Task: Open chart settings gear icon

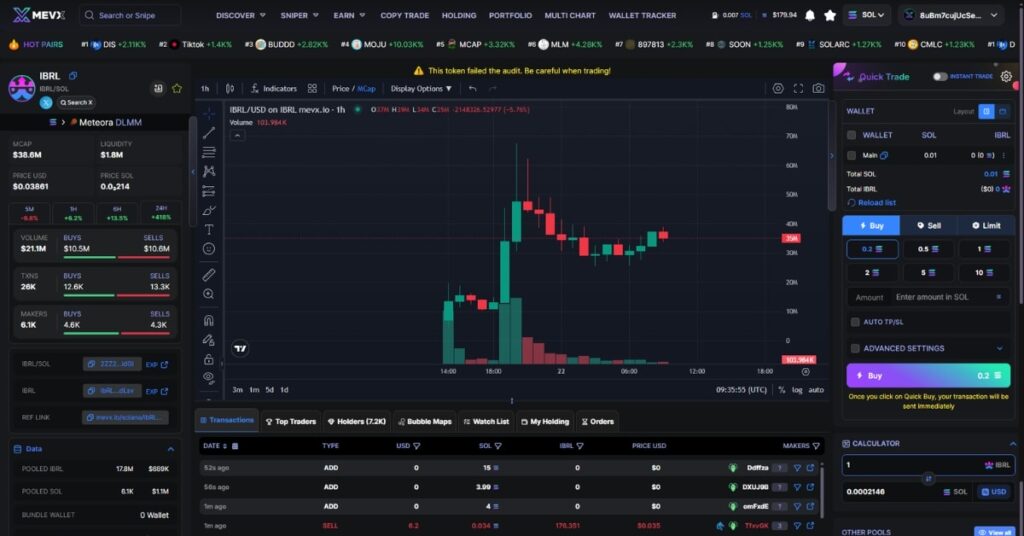Action: pos(778,88)
